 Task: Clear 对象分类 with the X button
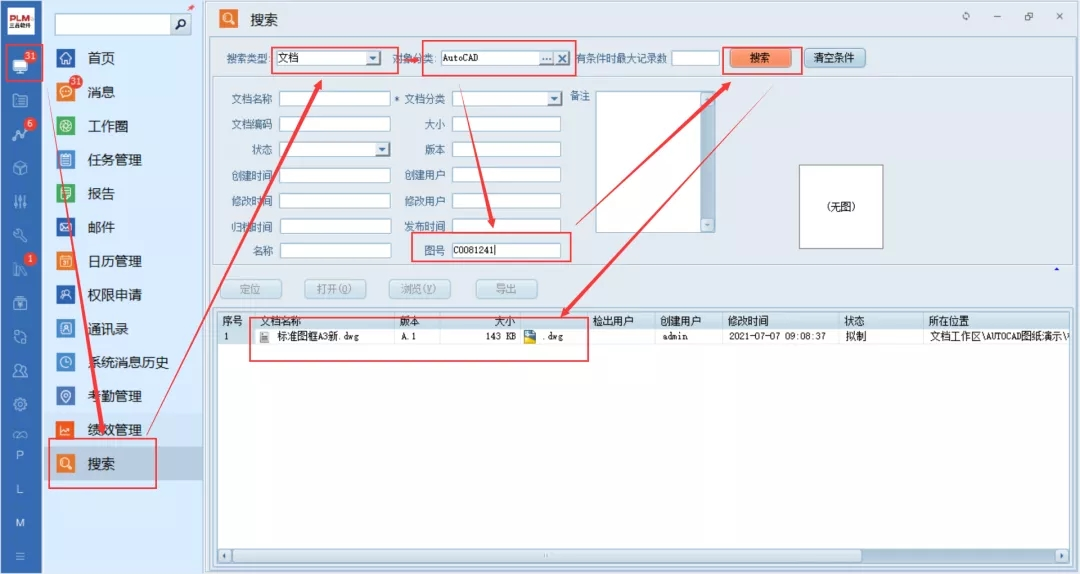pyautogui.click(x=562, y=59)
